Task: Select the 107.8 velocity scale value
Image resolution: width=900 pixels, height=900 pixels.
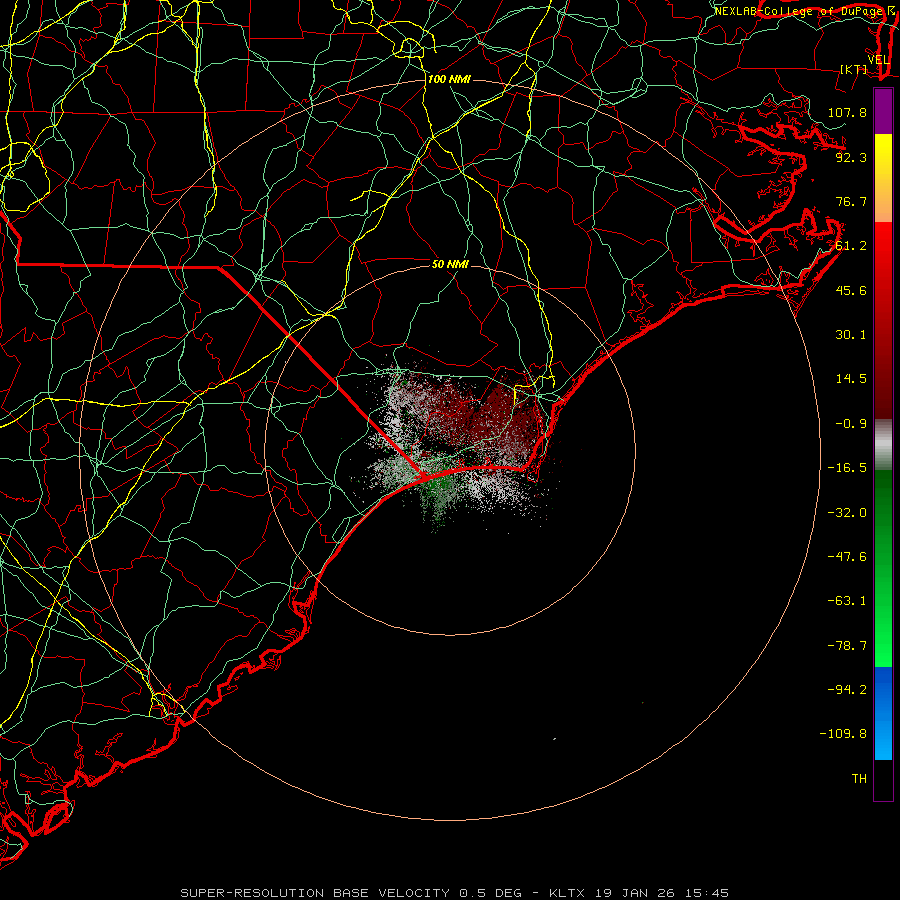Action: (x=847, y=112)
